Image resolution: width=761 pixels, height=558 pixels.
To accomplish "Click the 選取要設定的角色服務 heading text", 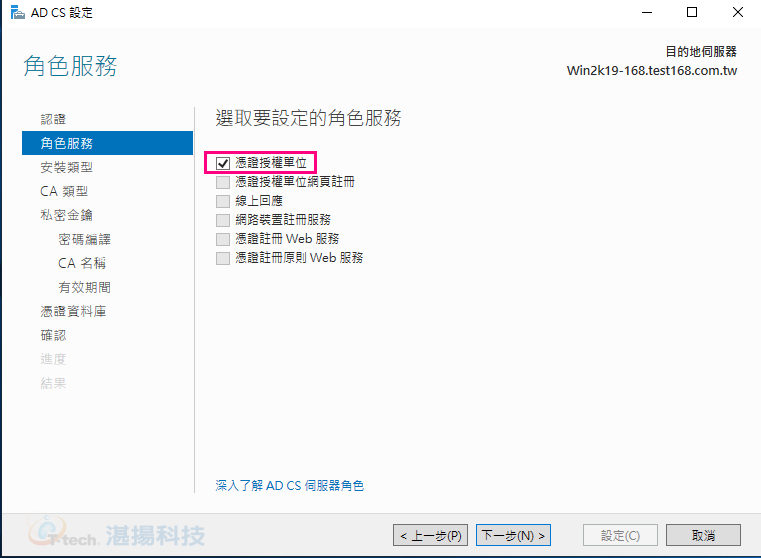I will tap(309, 118).
